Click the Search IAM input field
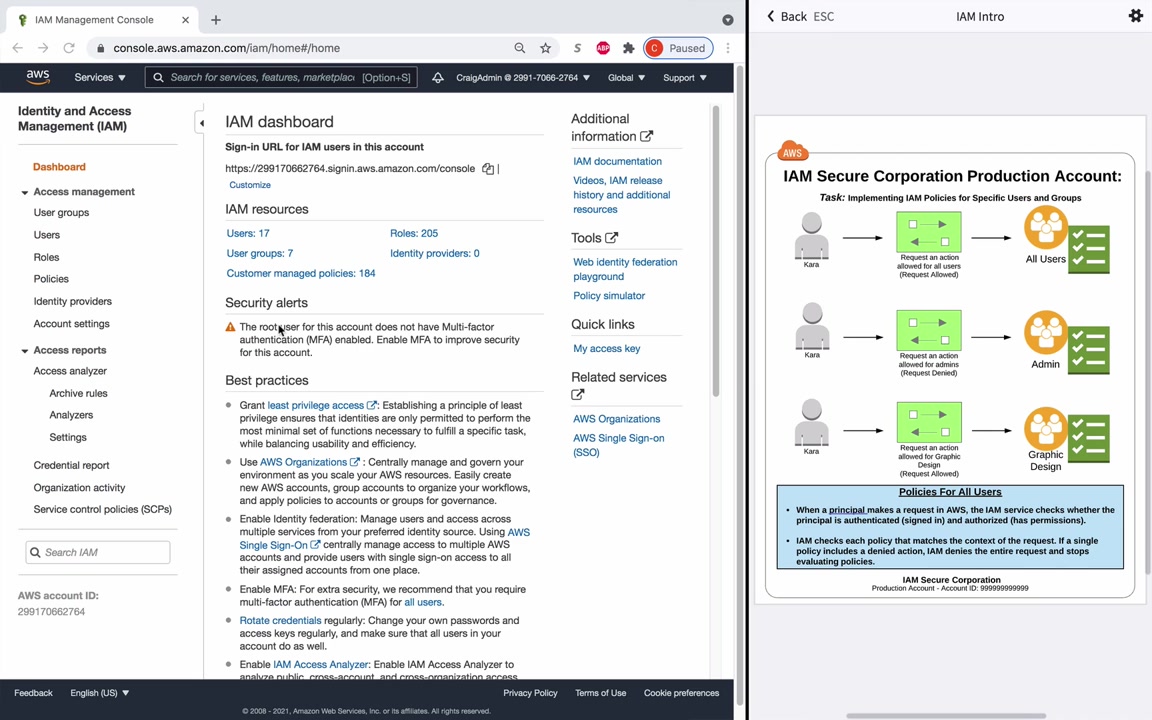The width and height of the screenshot is (1152, 720). point(98,552)
